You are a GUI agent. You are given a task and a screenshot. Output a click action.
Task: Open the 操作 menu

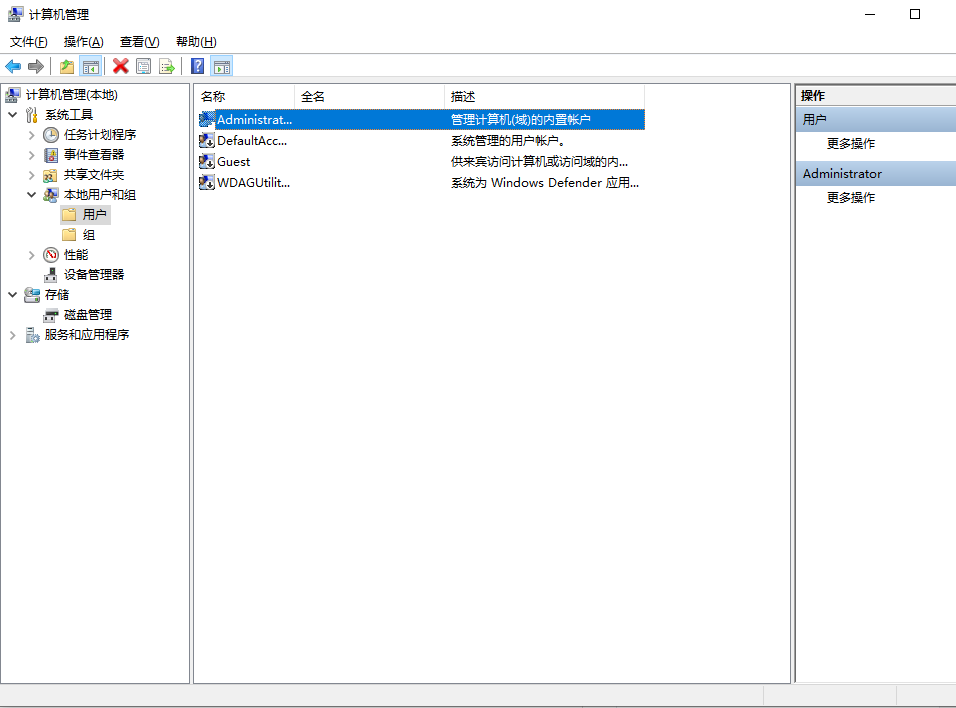pyautogui.click(x=83, y=42)
